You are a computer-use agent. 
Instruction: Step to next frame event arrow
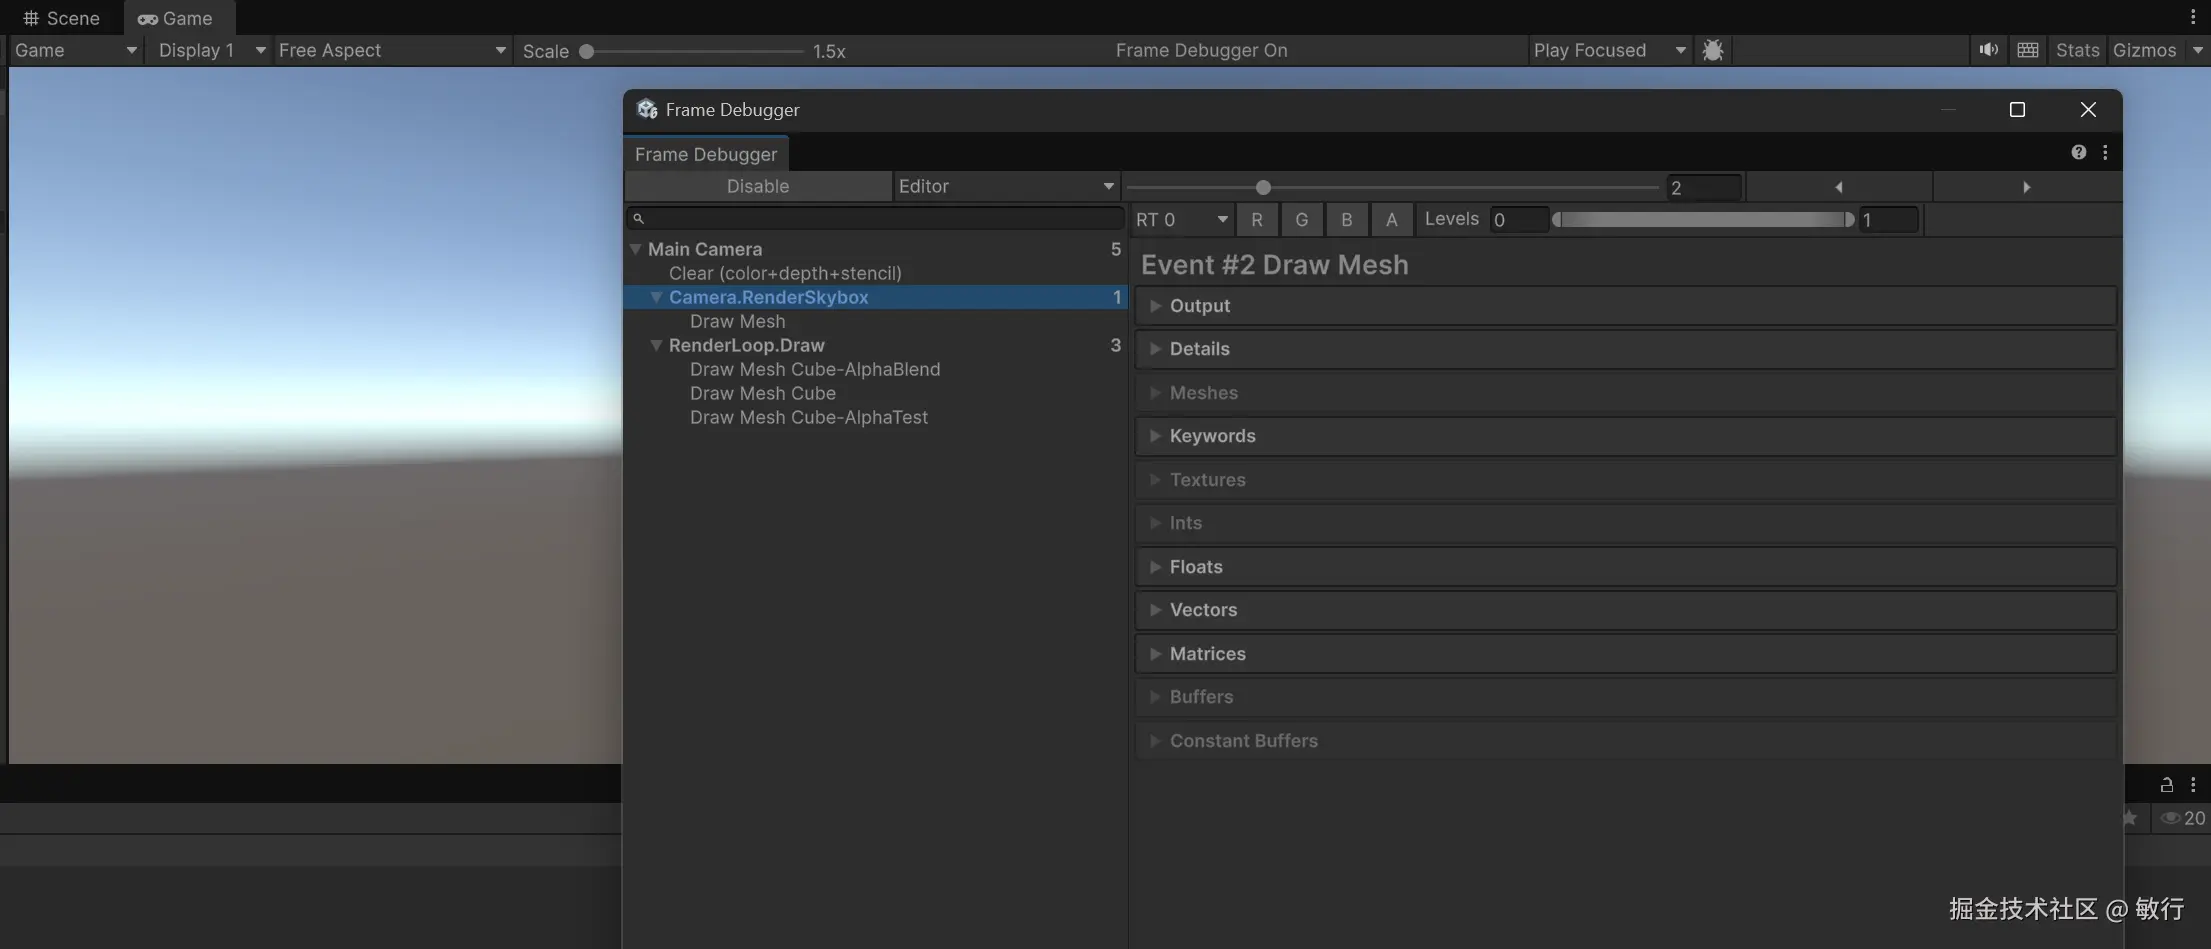[2026, 187]
